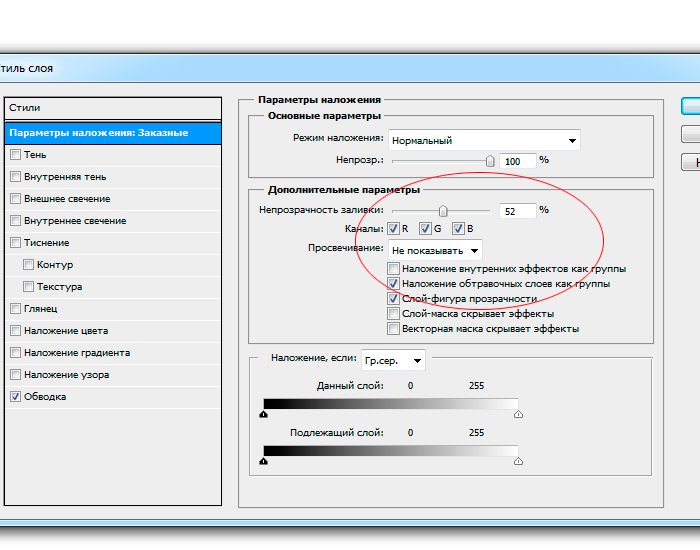700x550 pixels.
Task: Uncheck the R channel checkbox
Action: [x=394, y=229]
